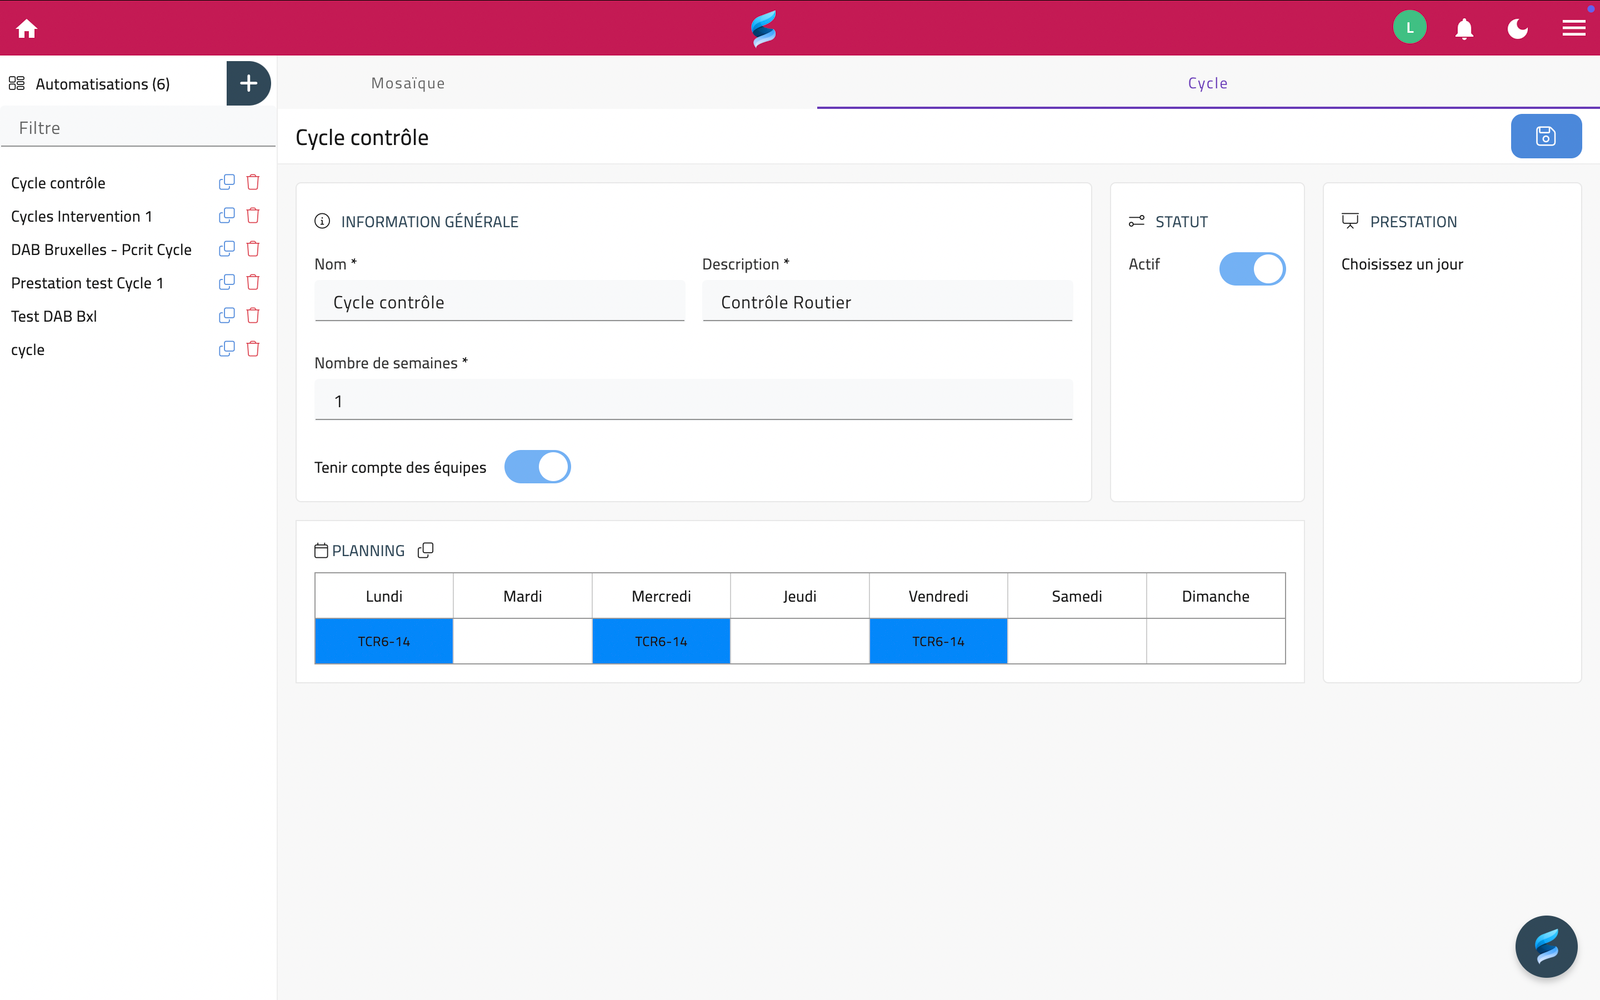The image size is (1600, 1000).
Task: Toggle the Actif status switch
Action: (1252, 268)
